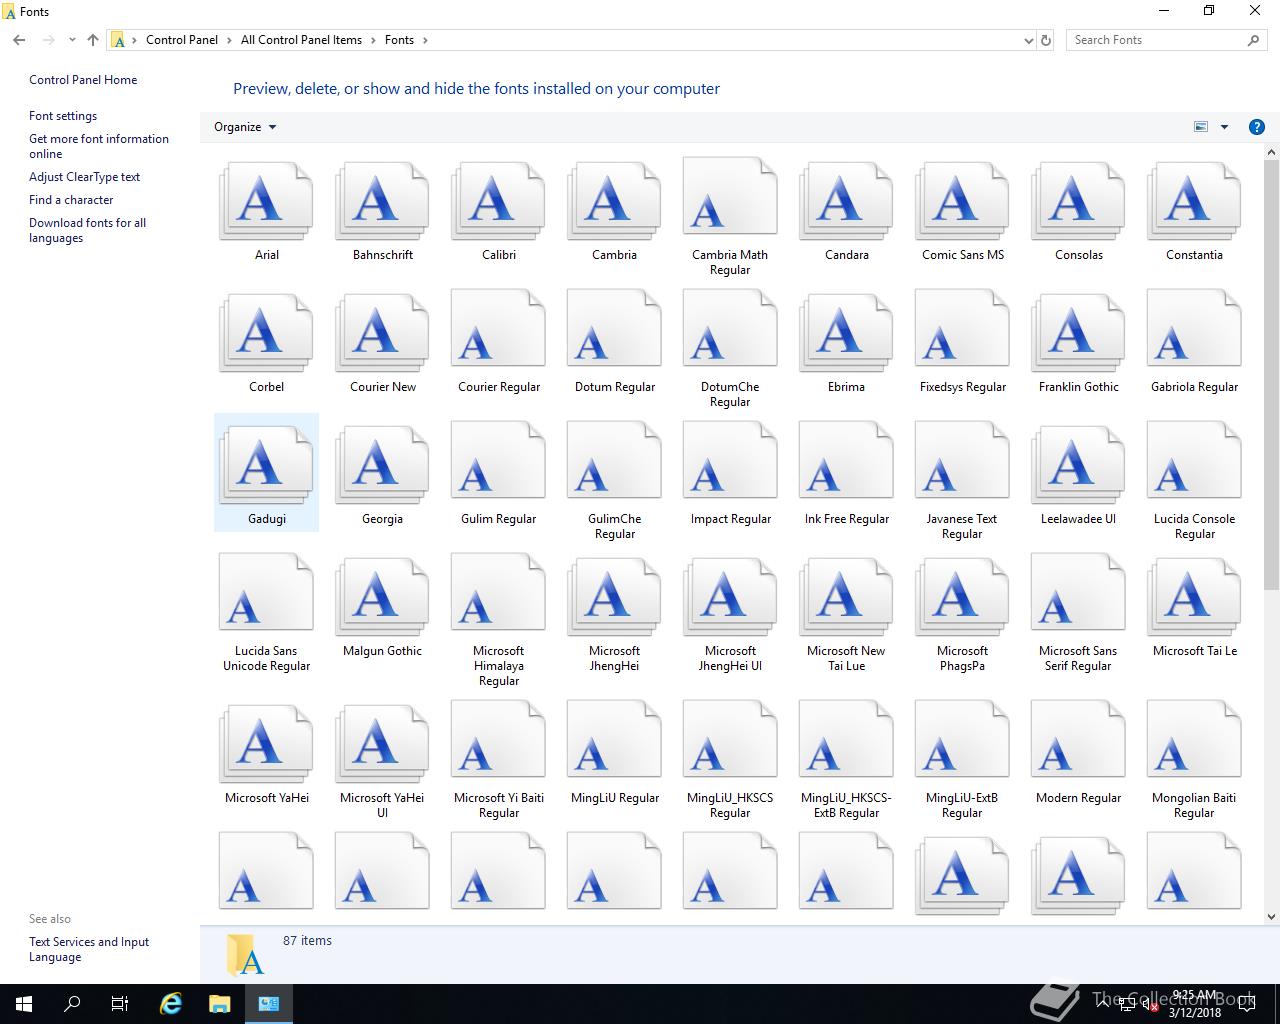The height and width of the screenshot is (1024, 1280).
Task: Select the Bahnschrift font icon
Action: pos(382,203)
